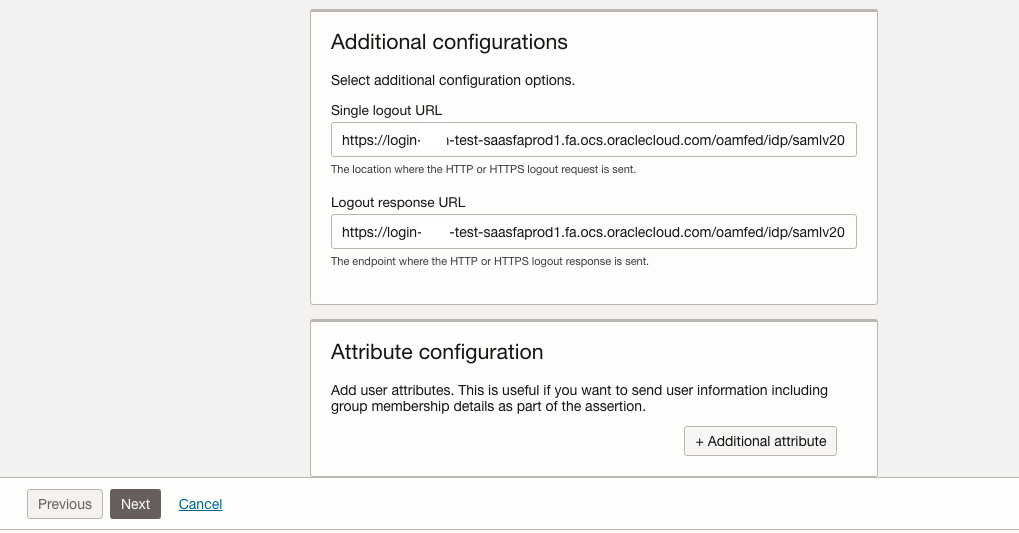
Task: Click 'https' start of Logout response URL
Action: pyautogui.click(x=357, y=232)
